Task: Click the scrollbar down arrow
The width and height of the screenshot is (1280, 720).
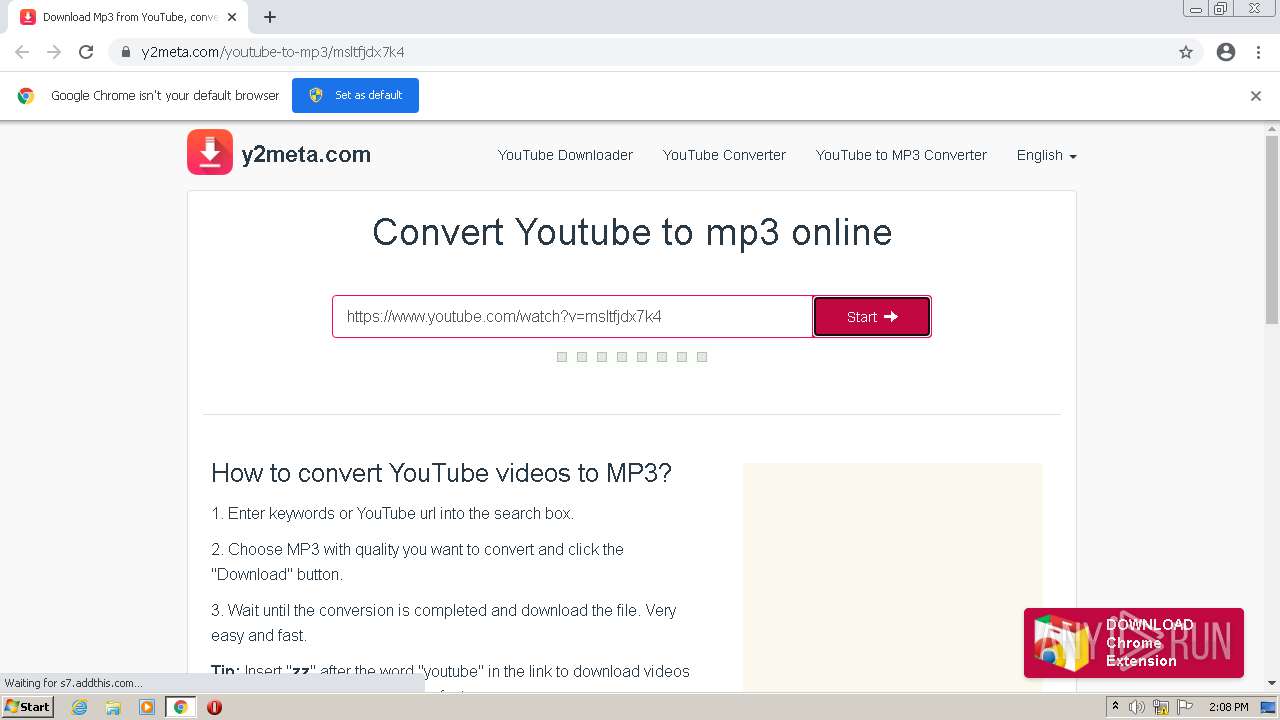Action: (1272, 683)
